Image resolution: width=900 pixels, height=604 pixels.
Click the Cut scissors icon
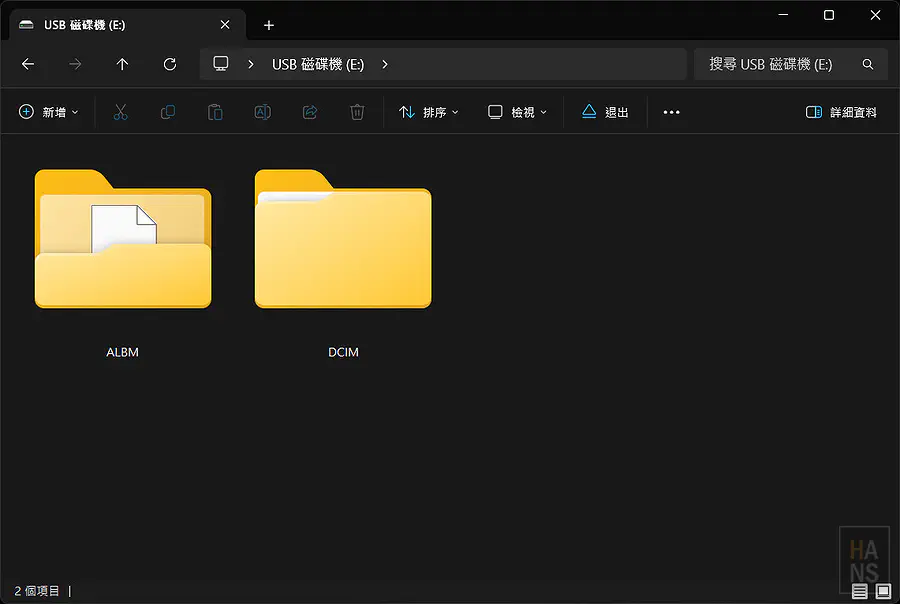(x=121, y=112)
